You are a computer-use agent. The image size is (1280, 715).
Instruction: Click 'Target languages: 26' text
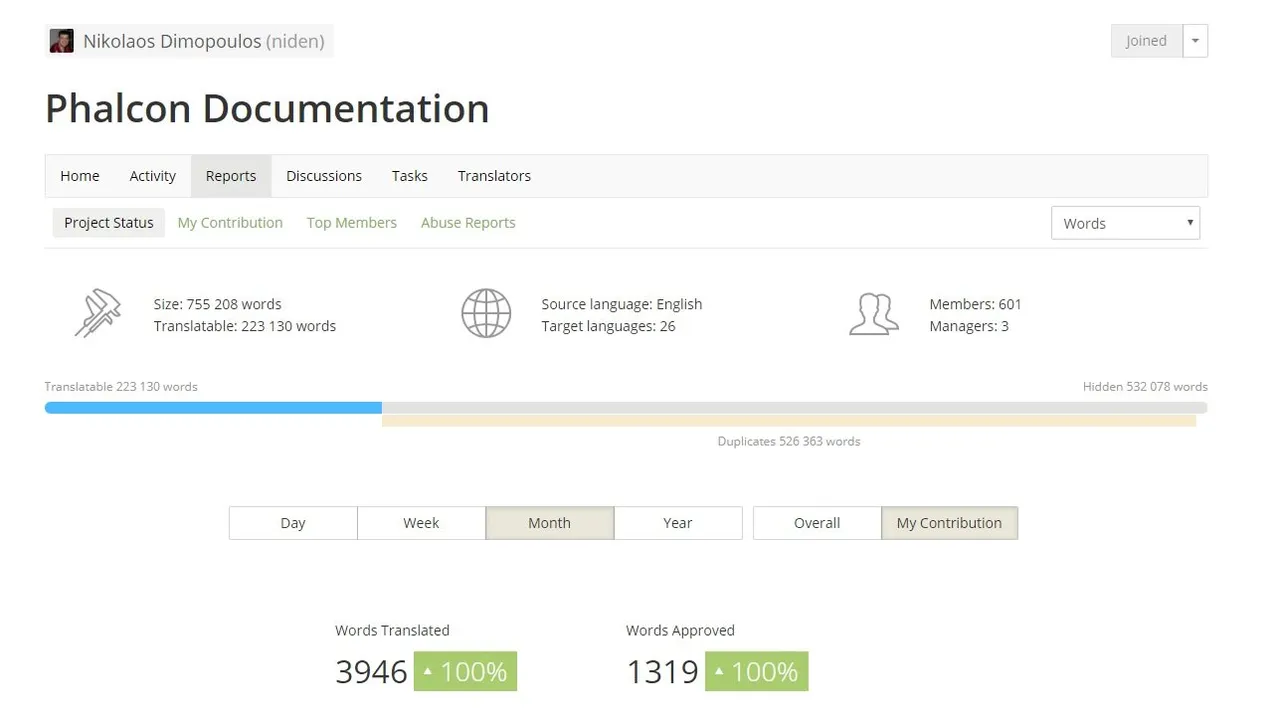point(608,326)
